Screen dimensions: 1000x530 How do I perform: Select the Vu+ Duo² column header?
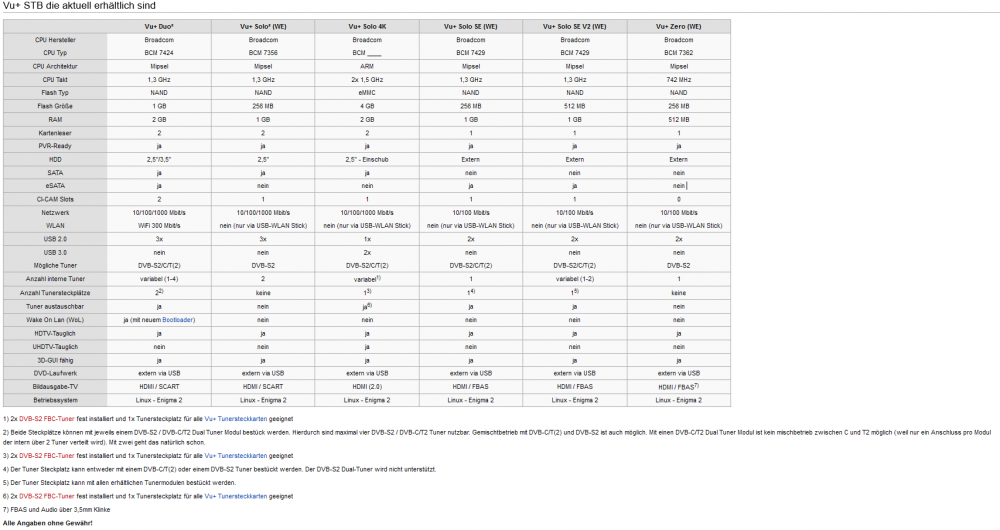(159, 26)
